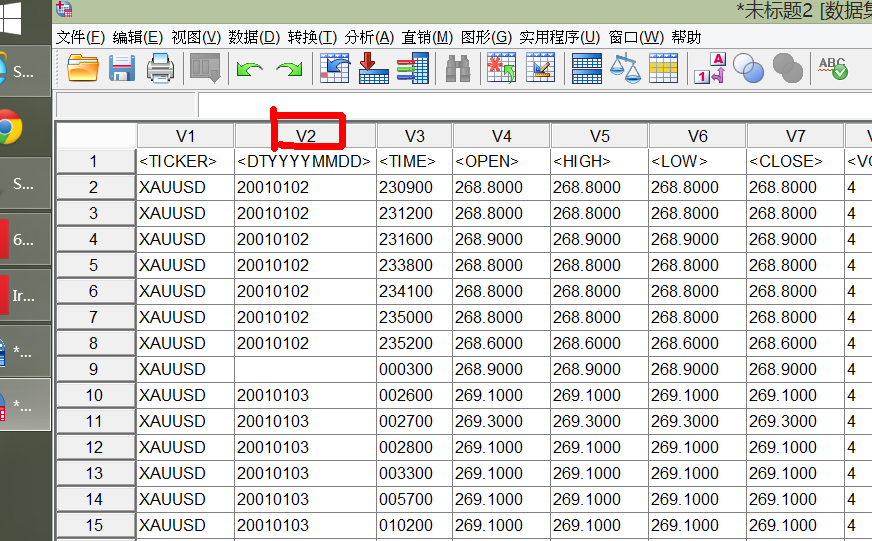Open data file with folder icon
Image resolution: width=872 pixels, height=541 pixels.
[x=82, y=69]
